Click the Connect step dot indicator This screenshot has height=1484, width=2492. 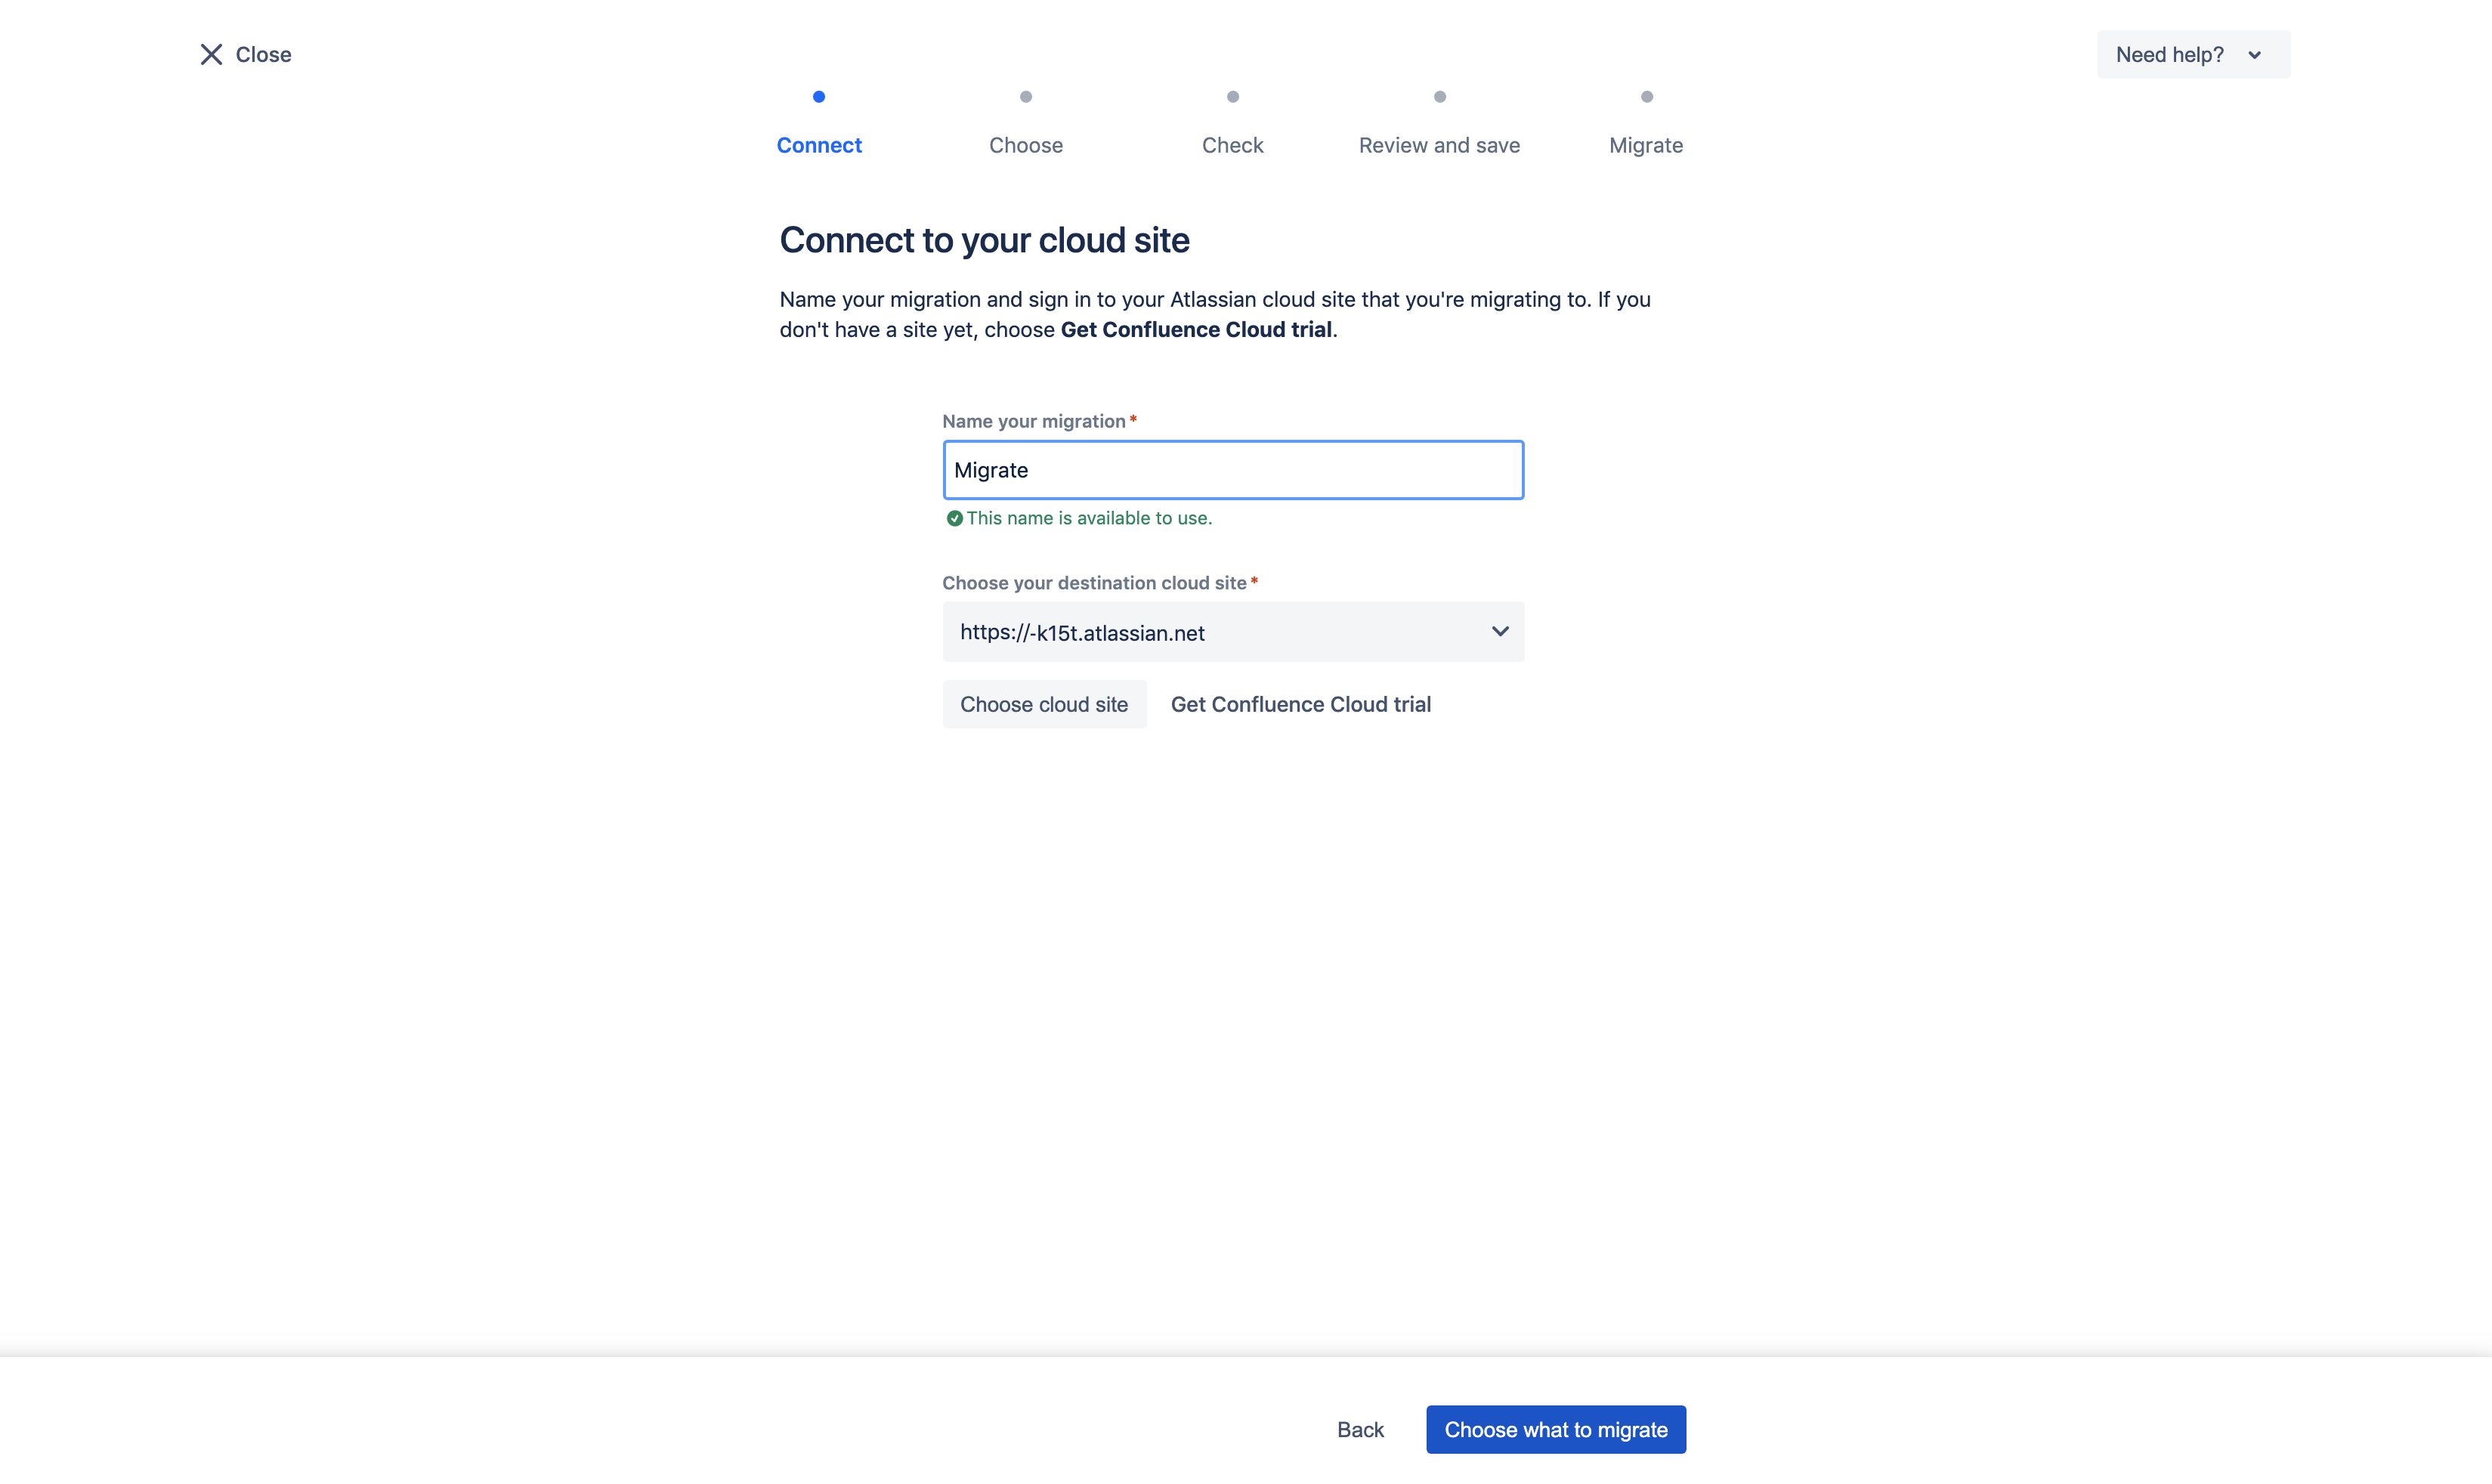point(819,97)
